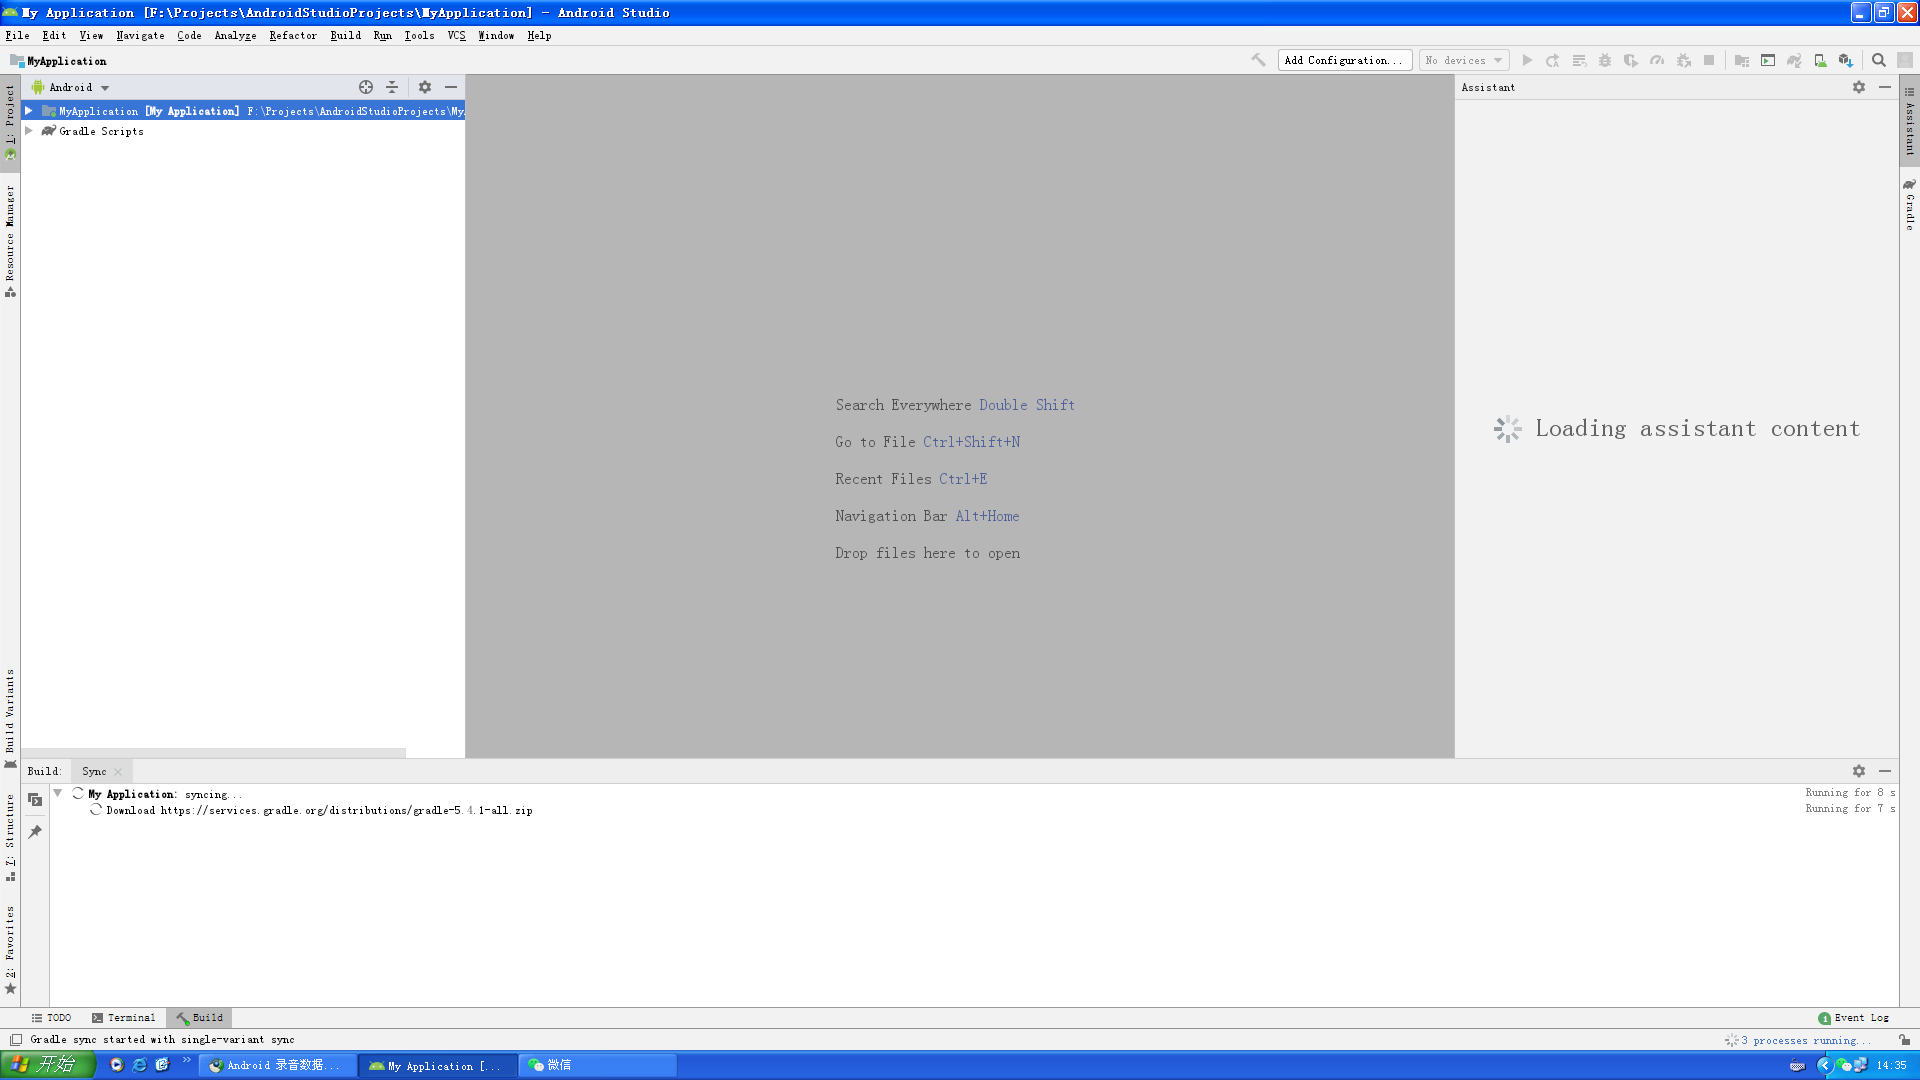
Task: Click Sync Project with Gradle Files icon
Action: click(1794, 60)
